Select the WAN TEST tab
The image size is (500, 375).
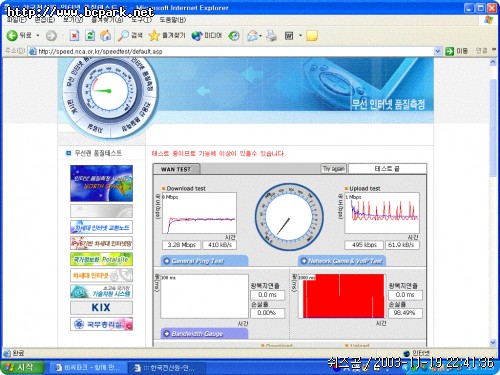coord(176,169)
